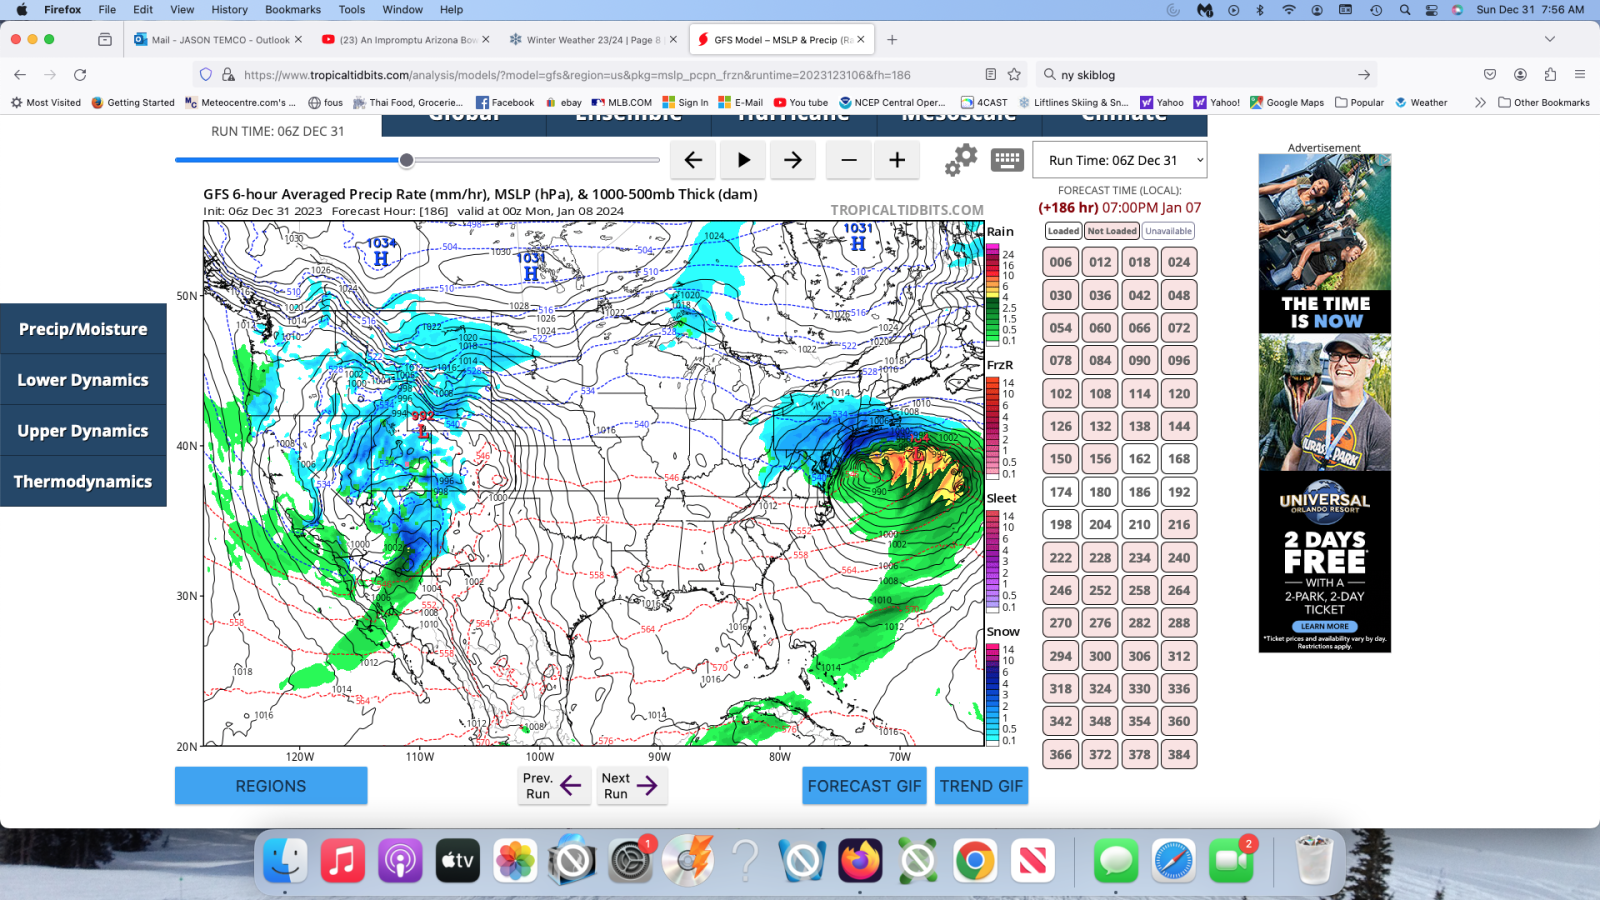Show overflow bookmarks with the chevron
This screenshot has width=1600, height=900.
tap(1480, 102)
